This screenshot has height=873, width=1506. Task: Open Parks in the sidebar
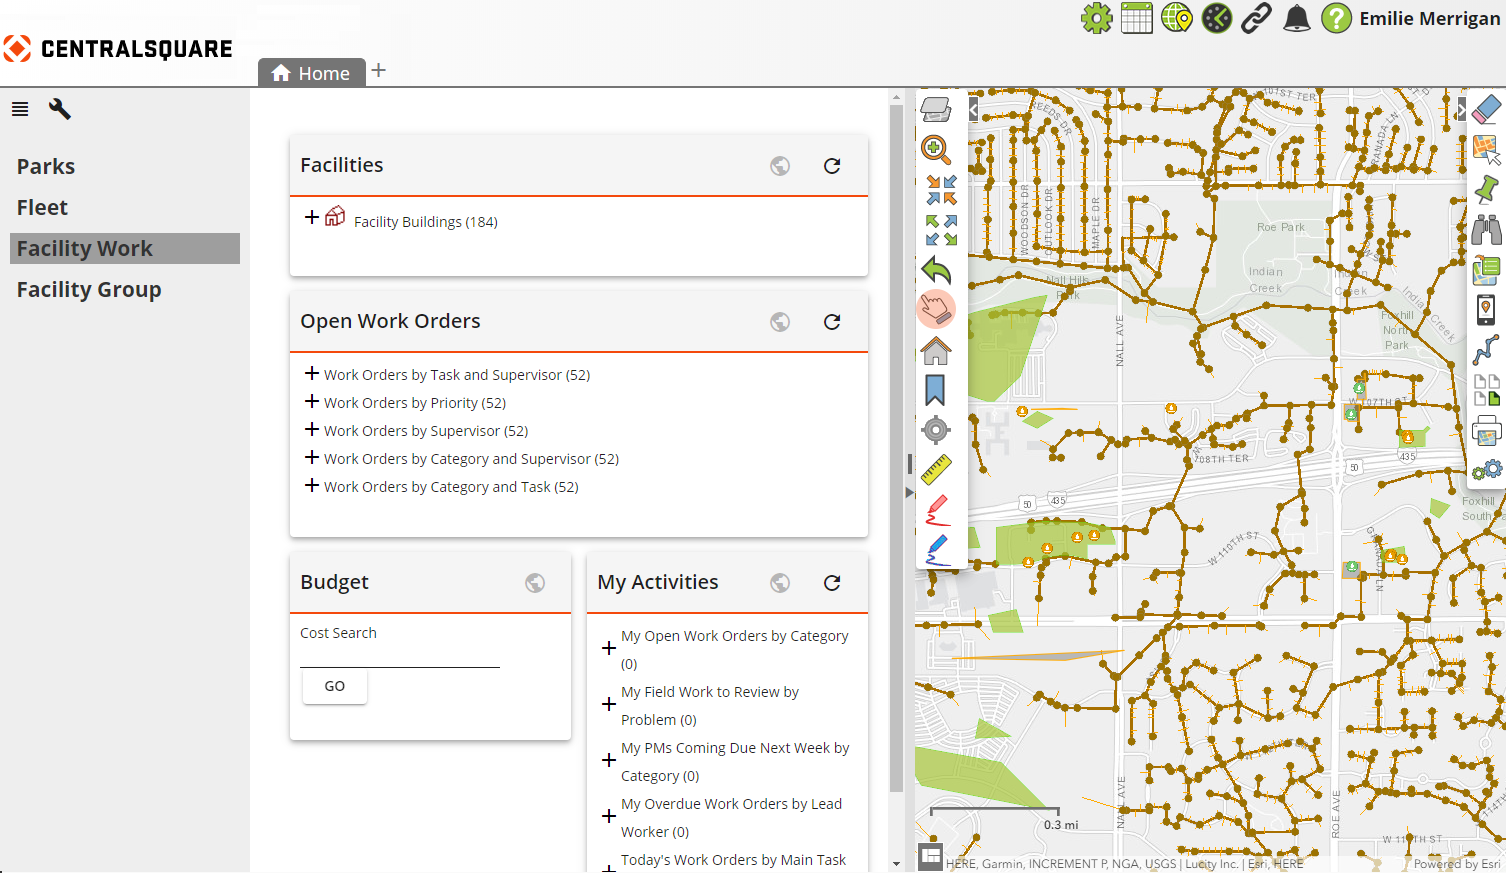[x=46, y=166]
